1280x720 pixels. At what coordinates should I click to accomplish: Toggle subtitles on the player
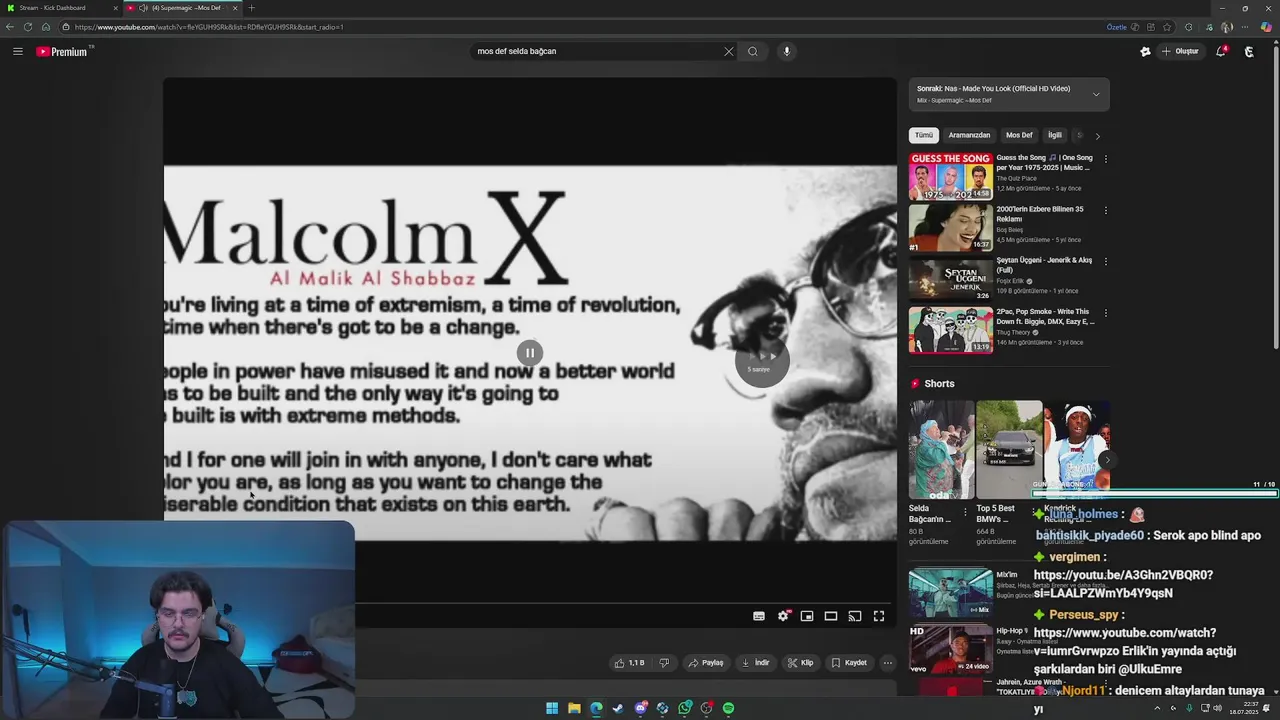pos(759,616)
